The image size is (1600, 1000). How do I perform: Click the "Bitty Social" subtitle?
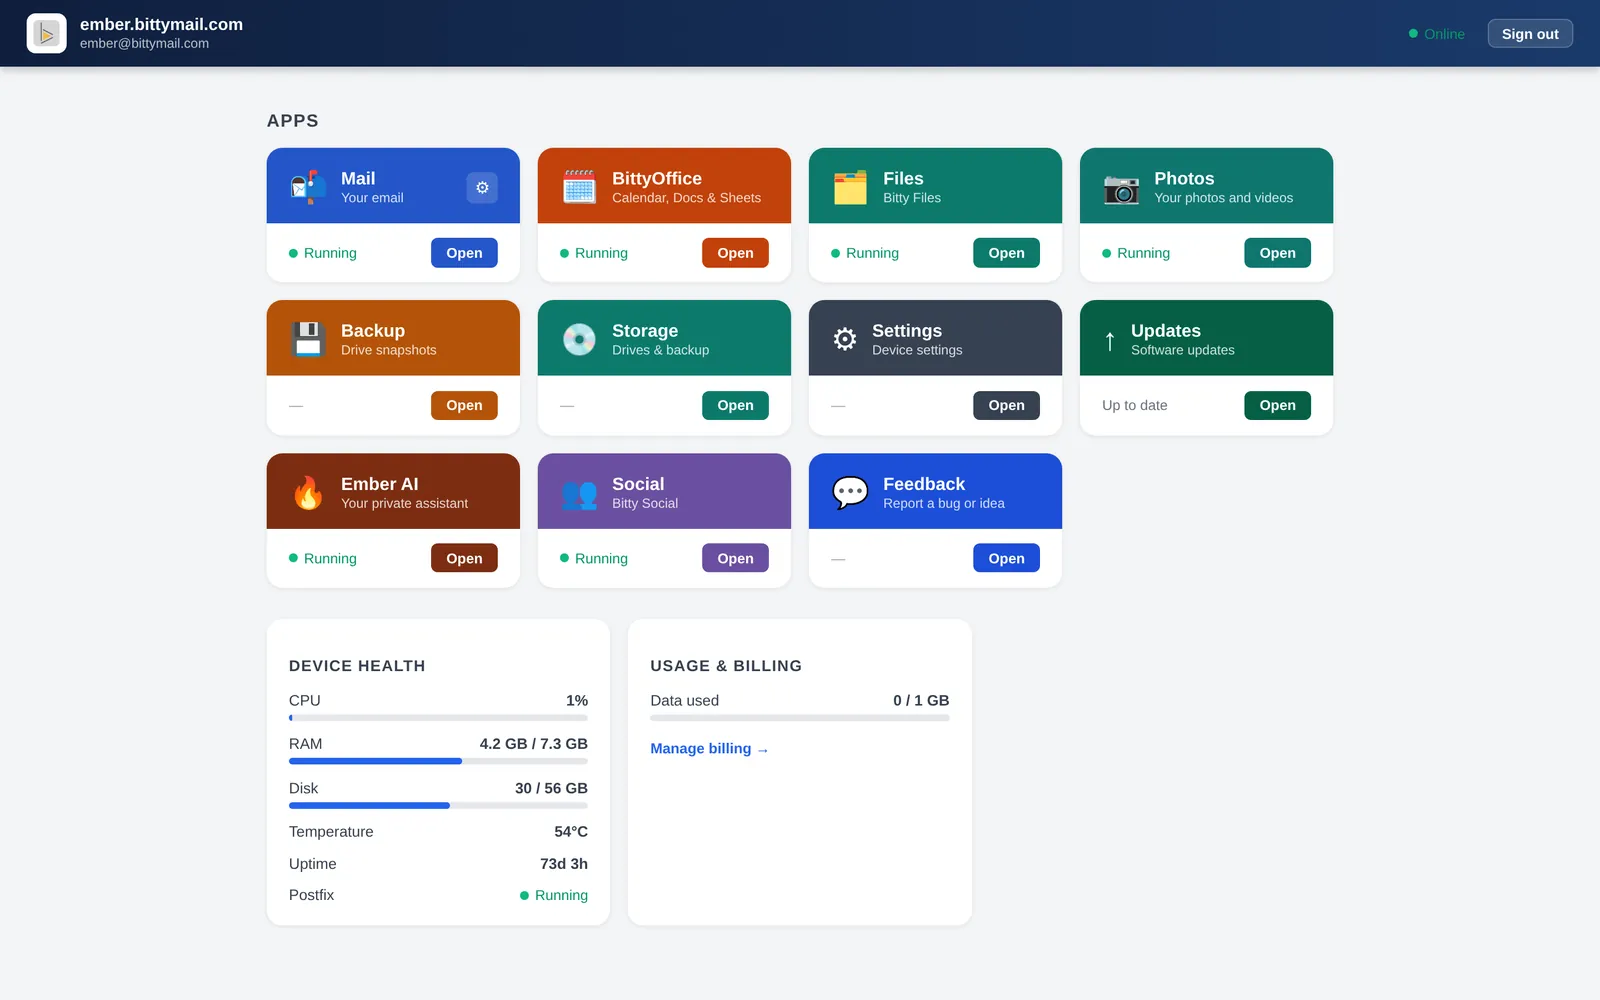tap(645, 503)
